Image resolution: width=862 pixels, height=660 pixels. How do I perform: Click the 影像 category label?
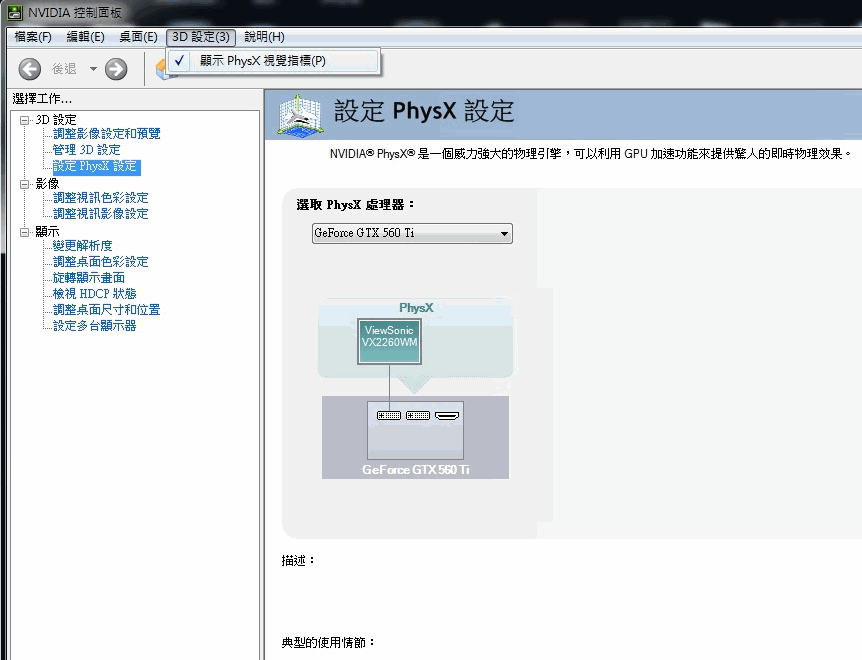pyautogui.click(x=47, y=184)
